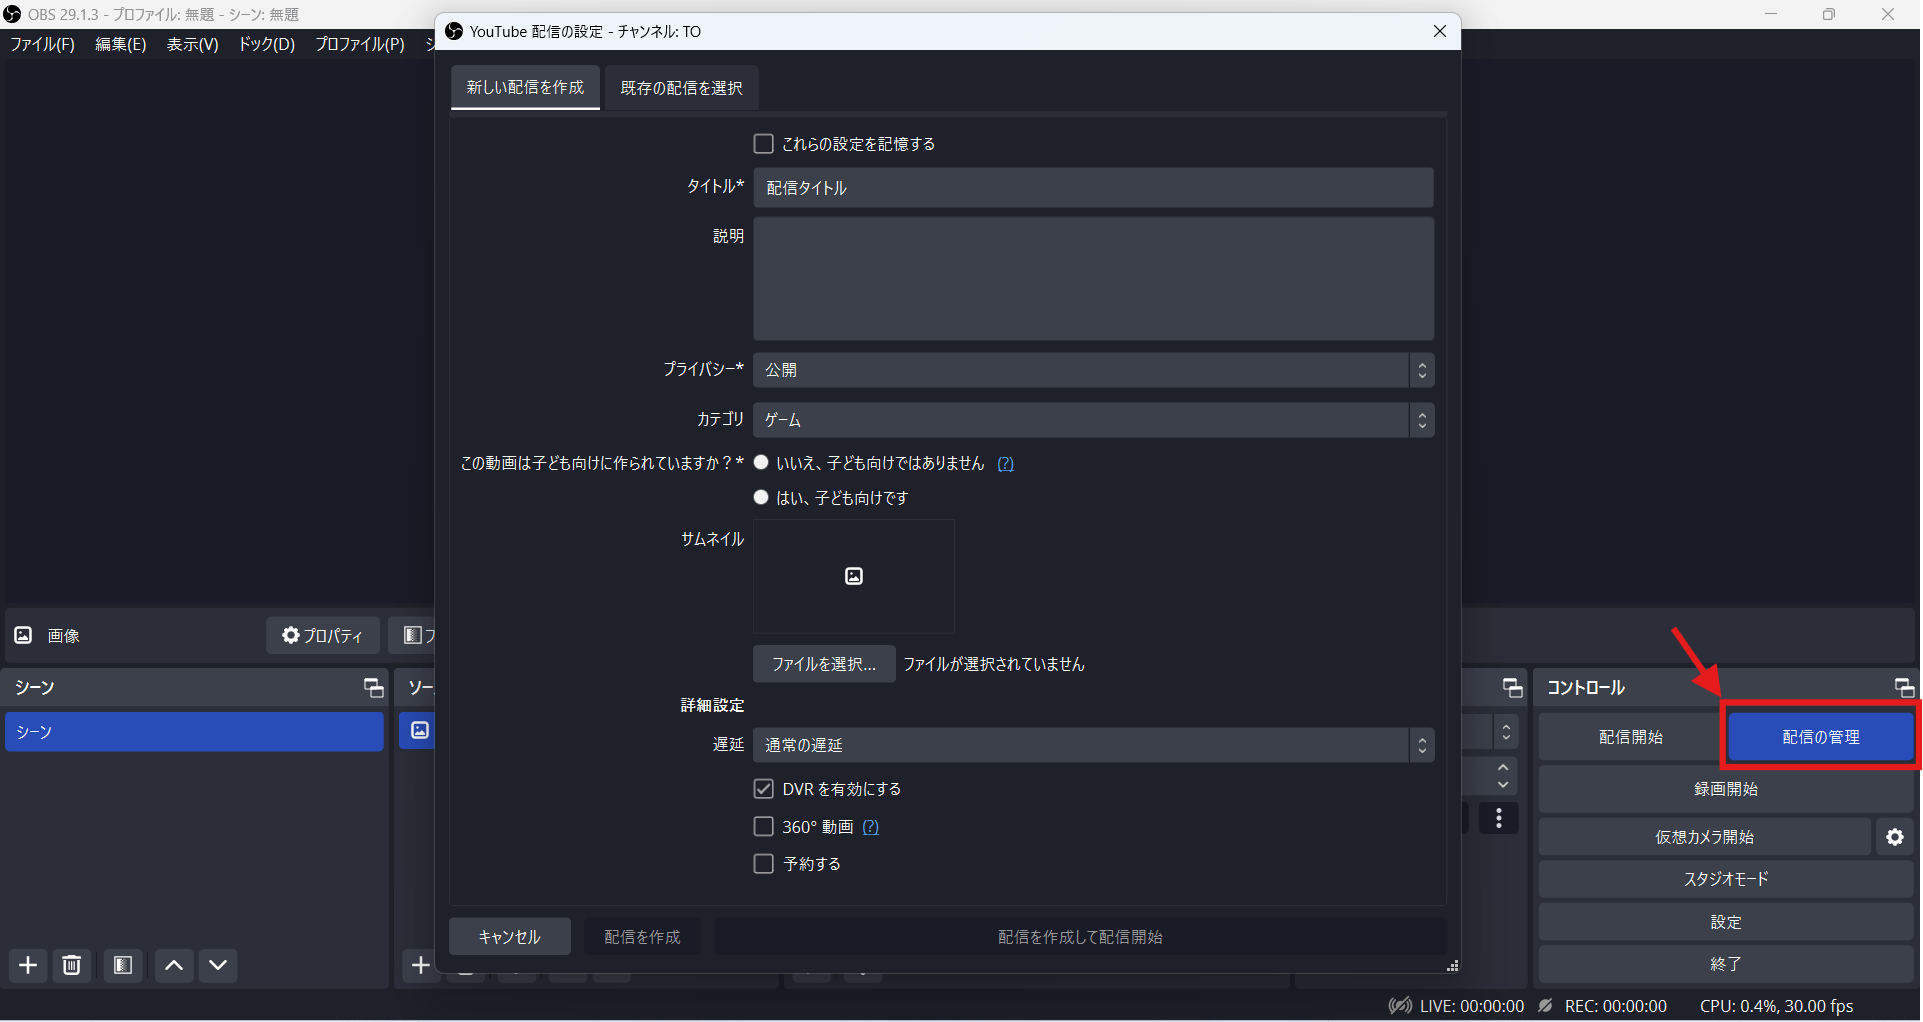This screenshot has width=1923, height=1022.
Task: Open プロパティ for selected source
Action: [322, 635]
